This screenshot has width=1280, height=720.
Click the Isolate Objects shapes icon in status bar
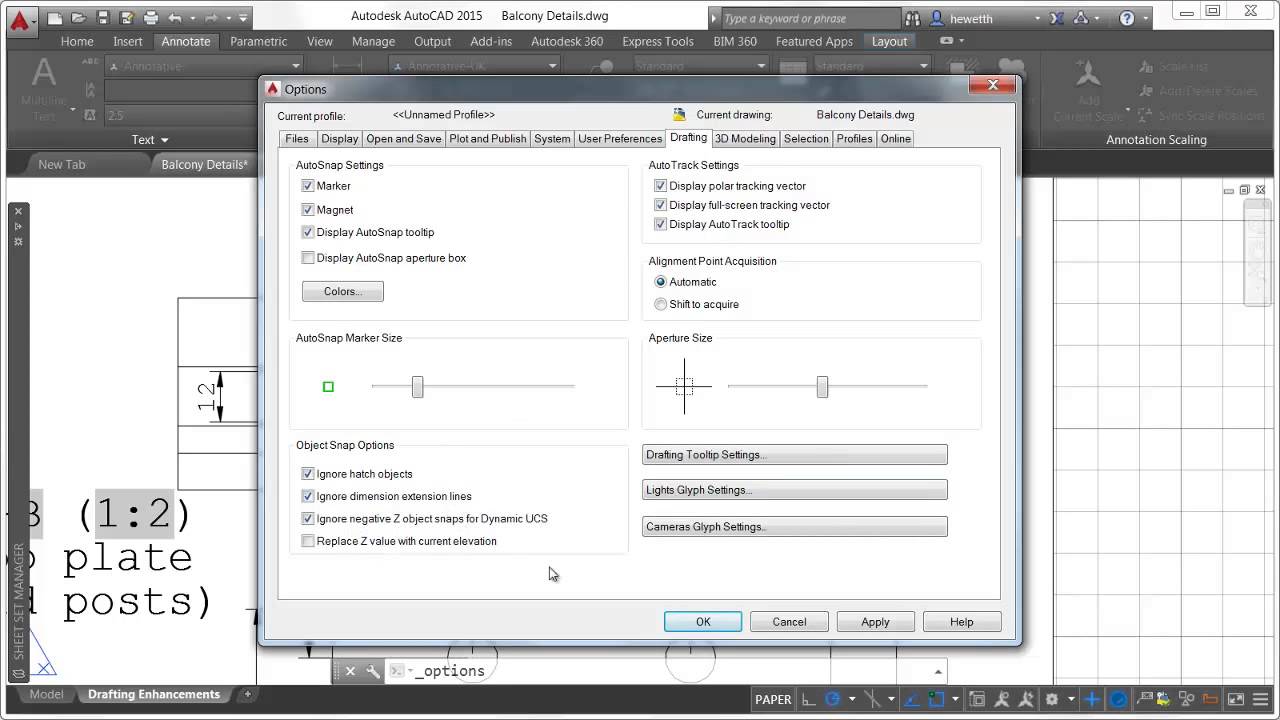[1186, 699]
